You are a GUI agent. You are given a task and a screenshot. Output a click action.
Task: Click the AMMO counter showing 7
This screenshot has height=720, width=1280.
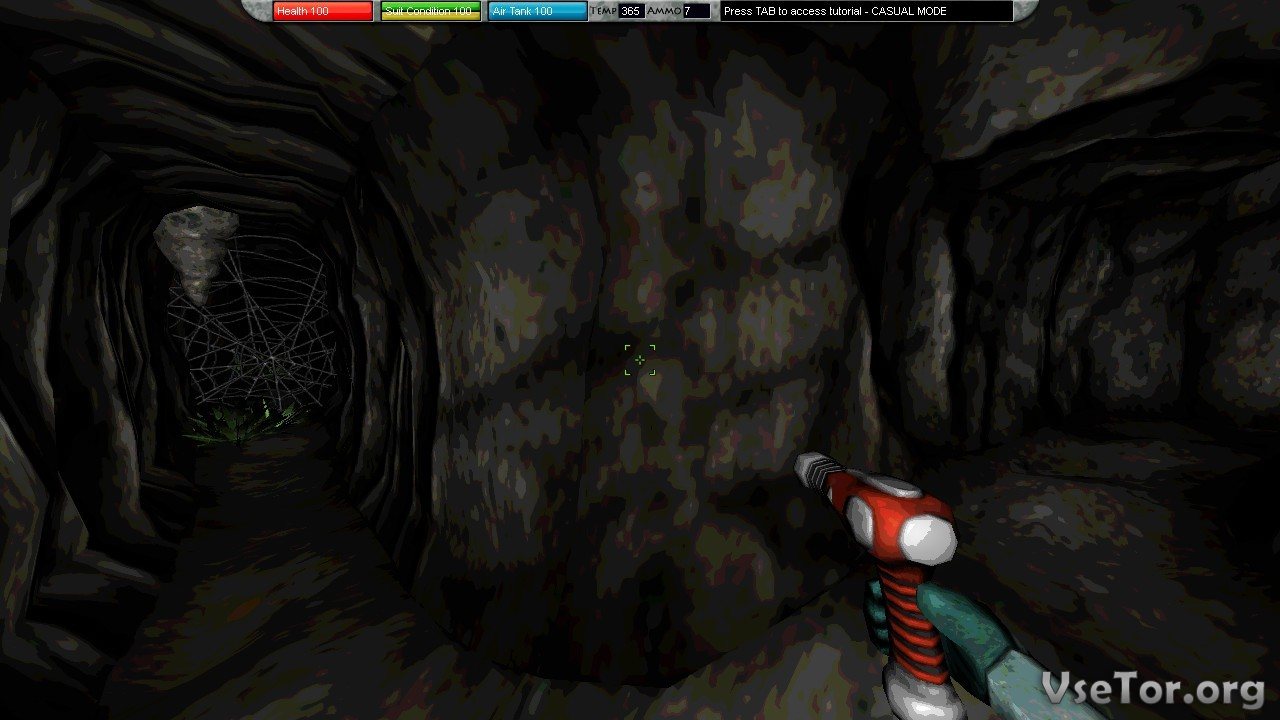pyautogui.click(x=696, y=11)
